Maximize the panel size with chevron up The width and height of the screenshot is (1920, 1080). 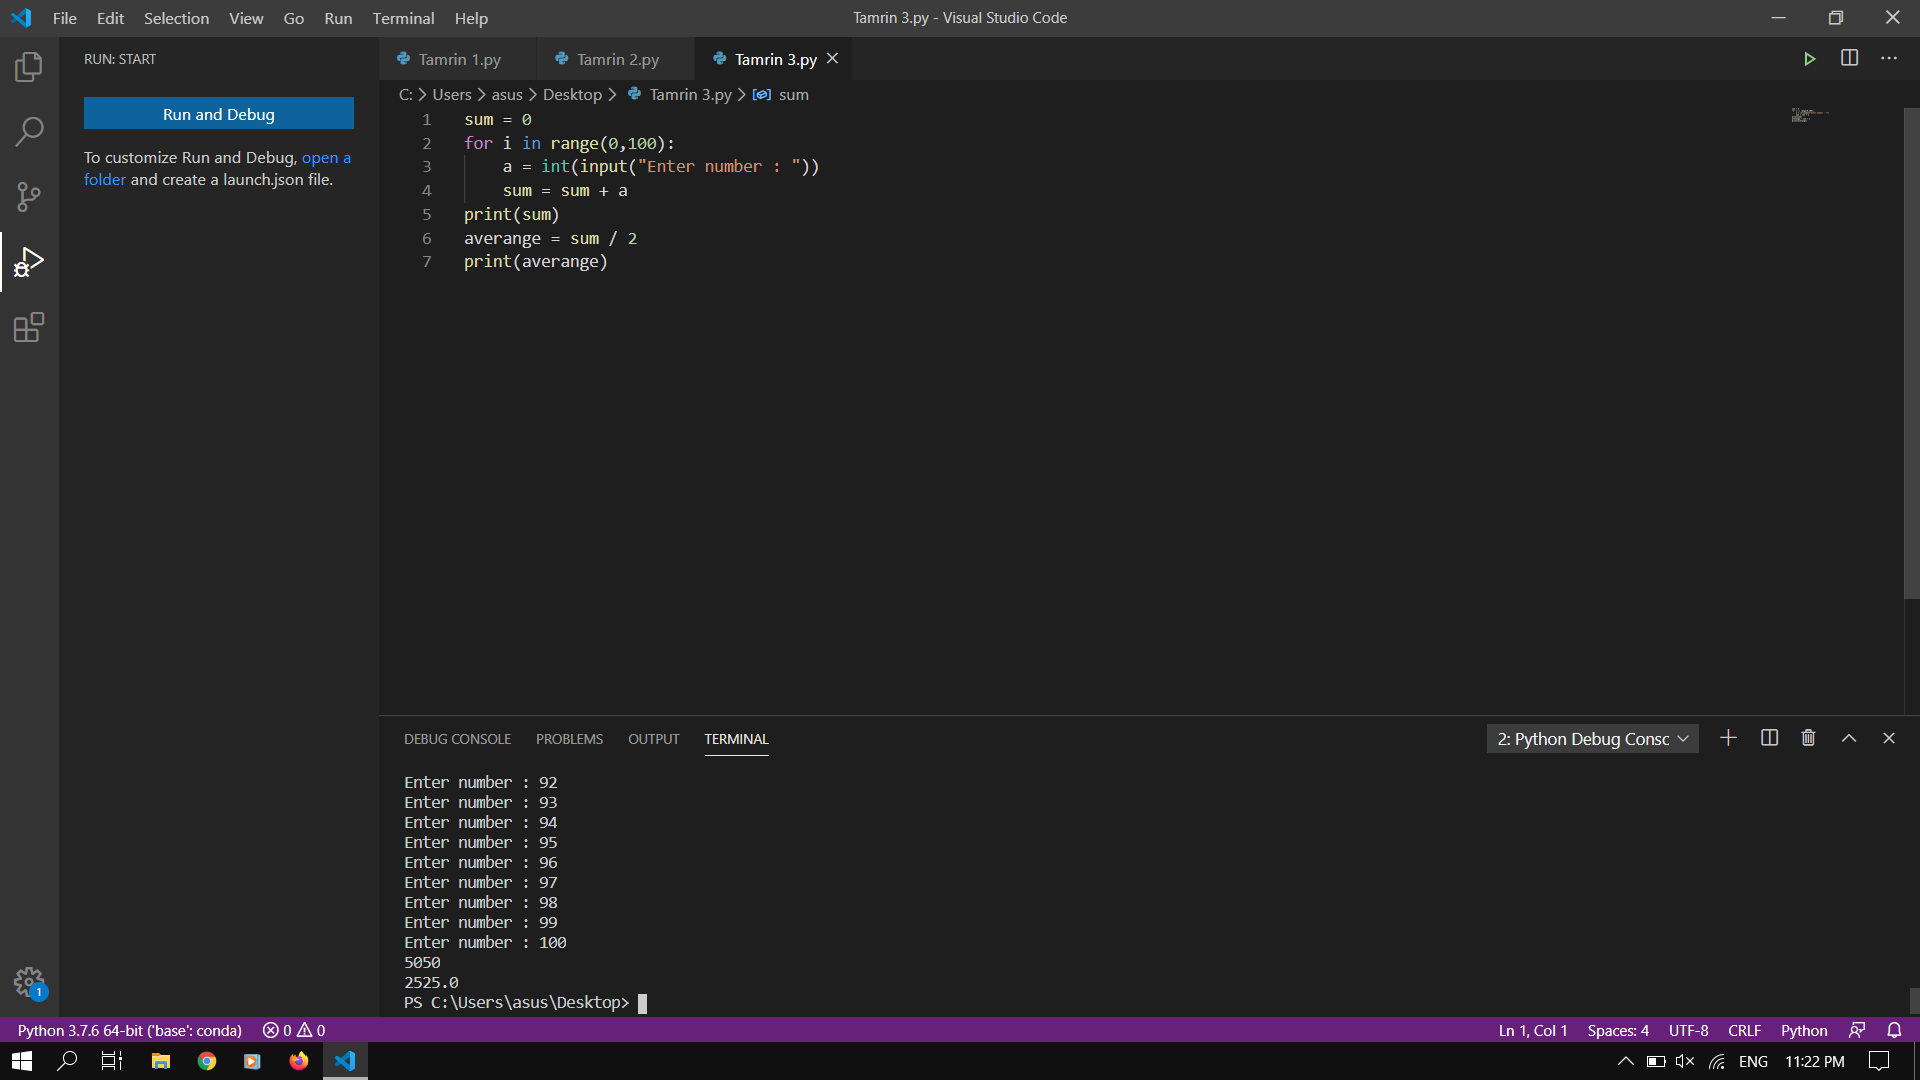click(x=1849, y=738)
